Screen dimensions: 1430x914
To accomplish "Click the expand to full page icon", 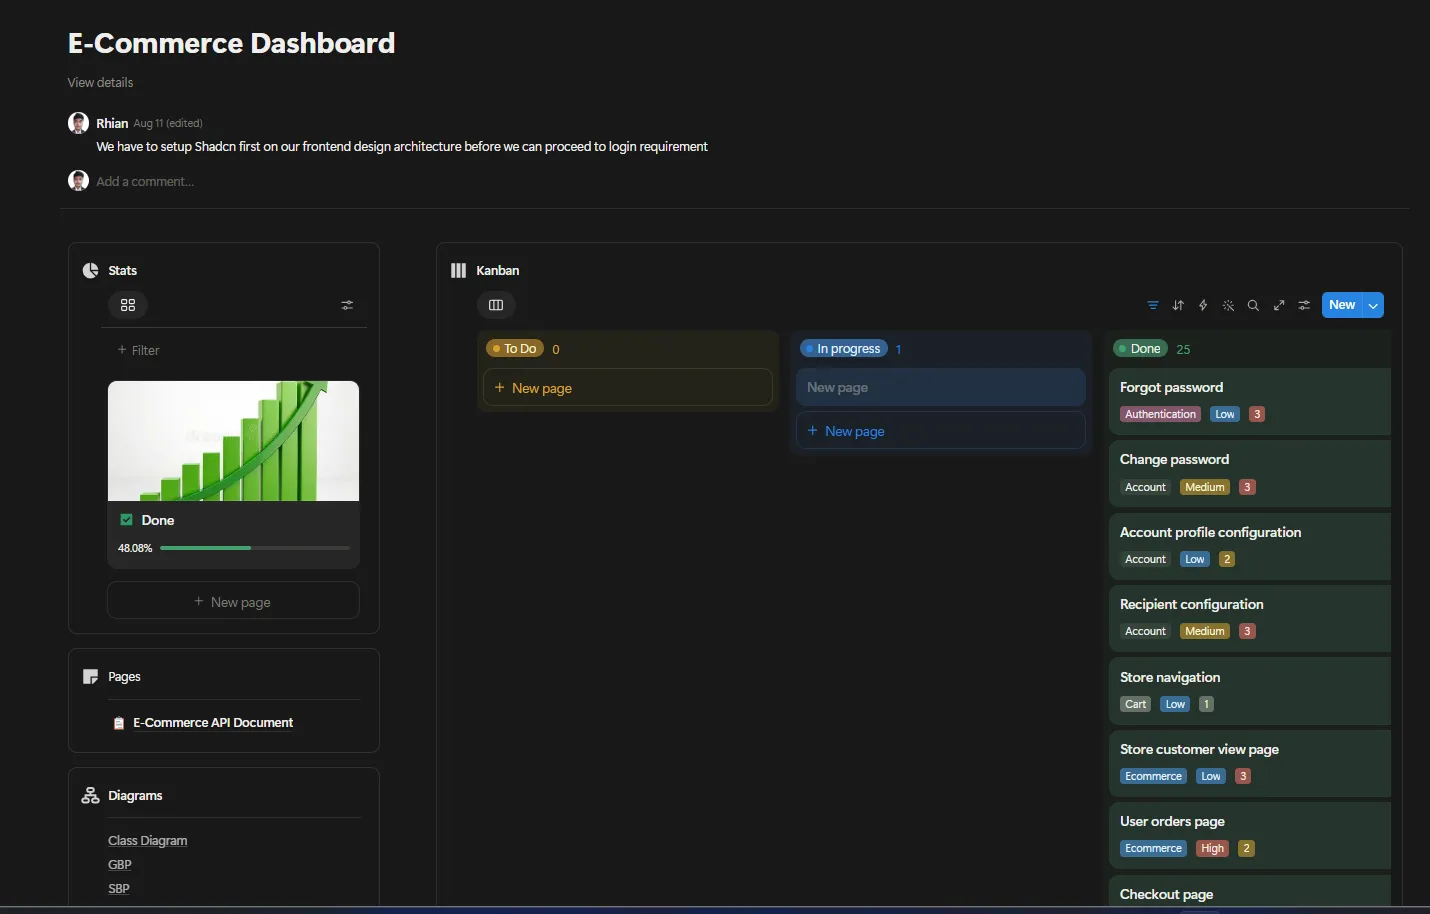I will [1279, 305].
